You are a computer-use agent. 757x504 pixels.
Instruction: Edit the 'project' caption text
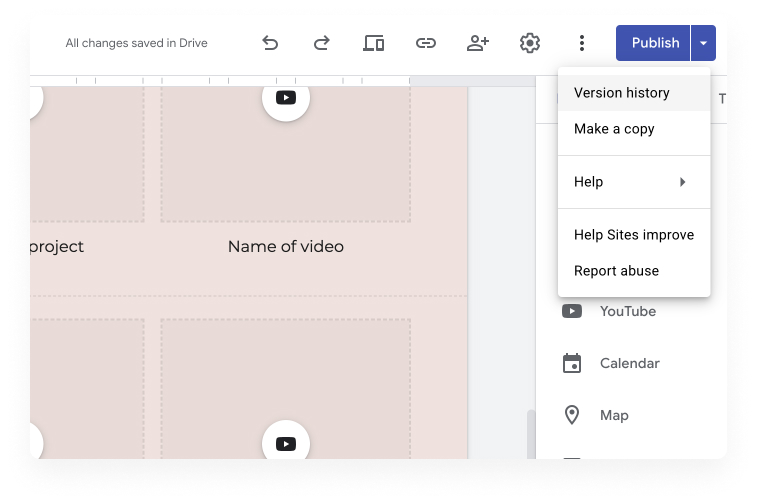(x=57, y=247)
